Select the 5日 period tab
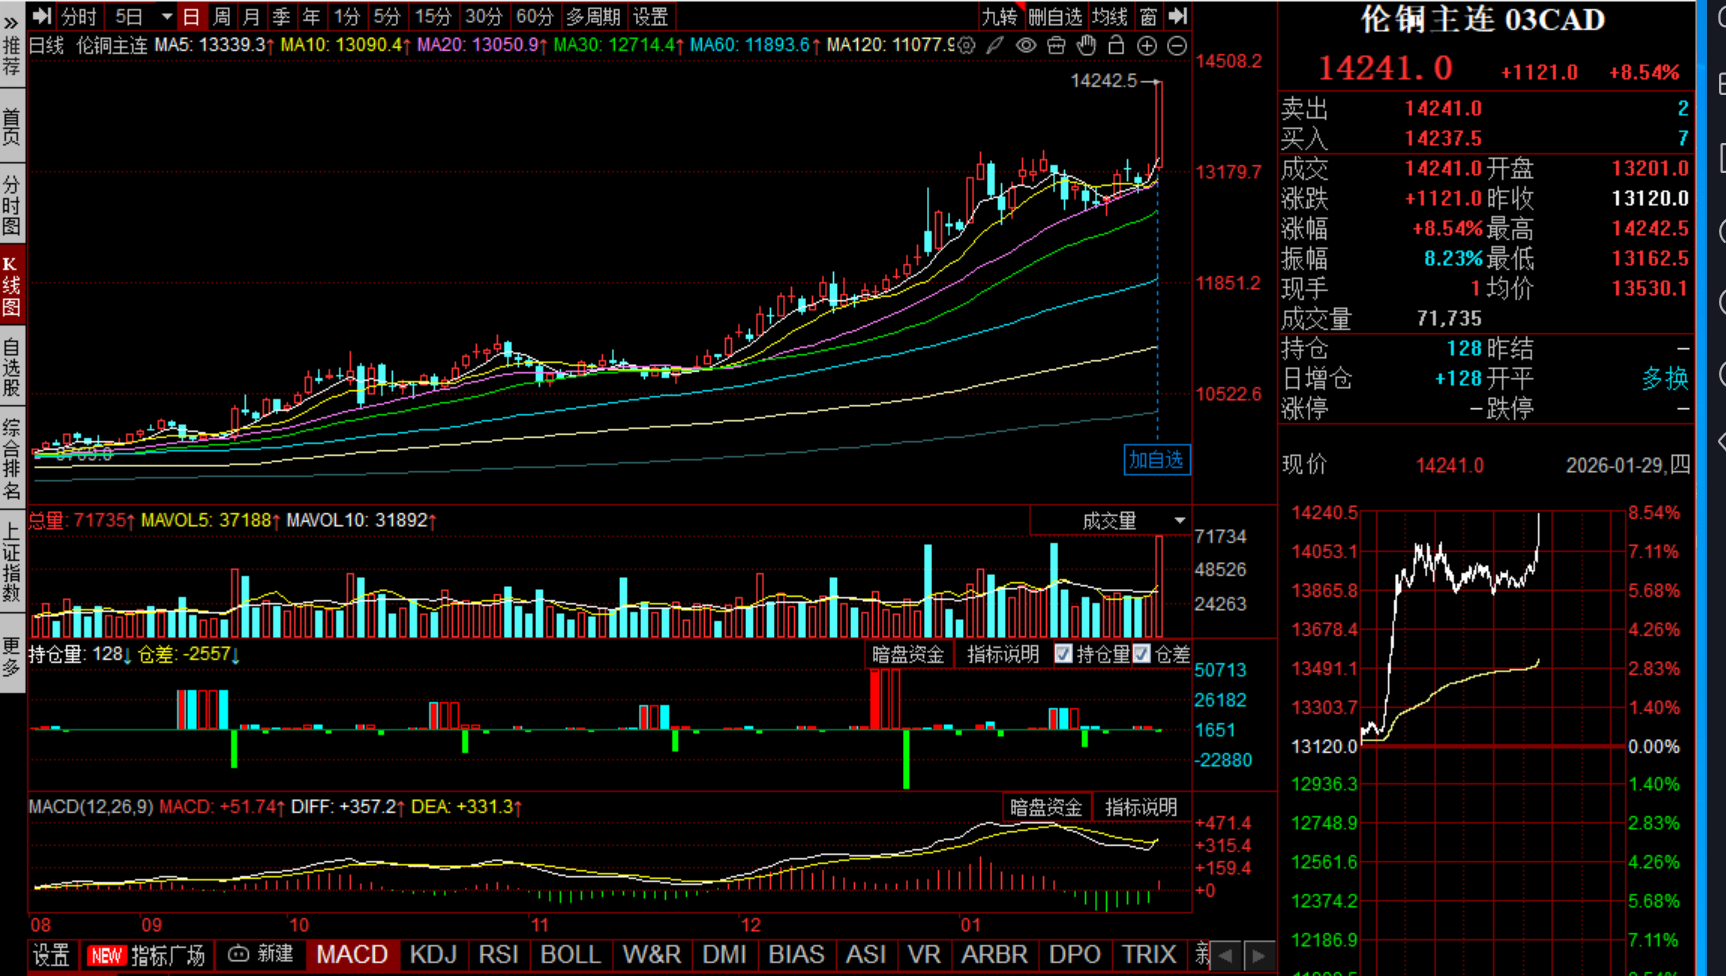The height and width of the screenshot is (976, 1726). tap(129, 17)
